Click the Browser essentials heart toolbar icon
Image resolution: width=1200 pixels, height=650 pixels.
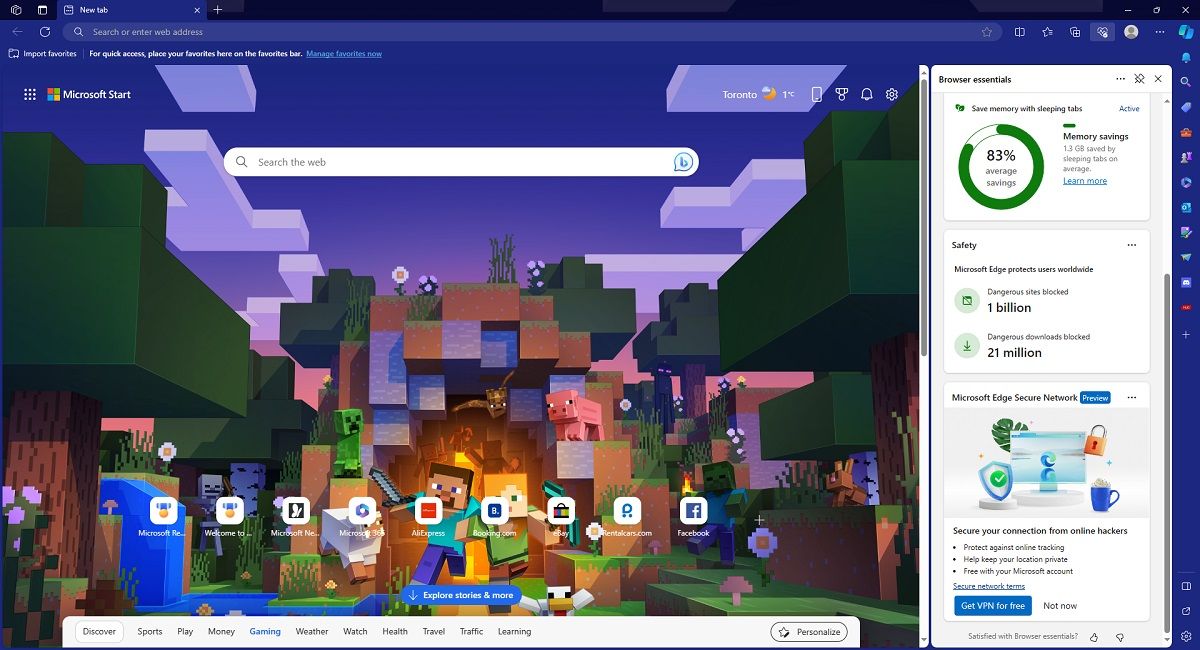tap(1102, 32)
